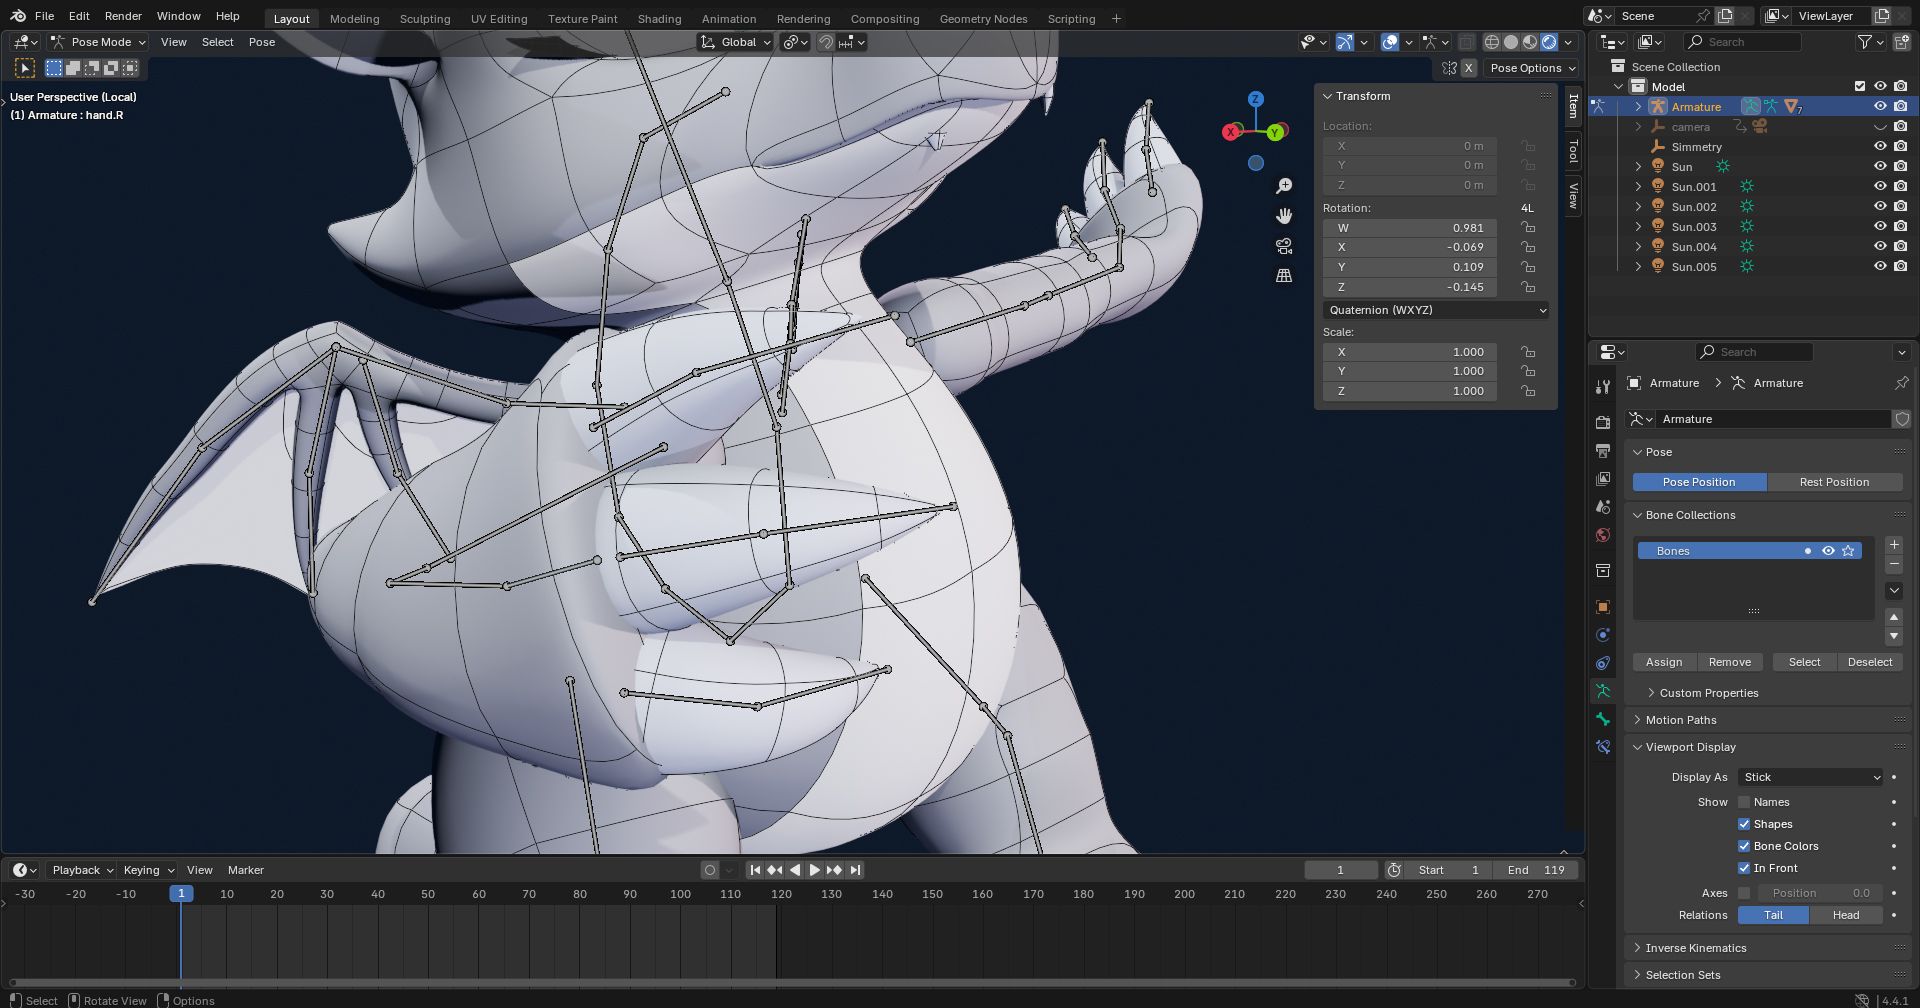Click the zoom view magnifier icon

(1284, 186)
